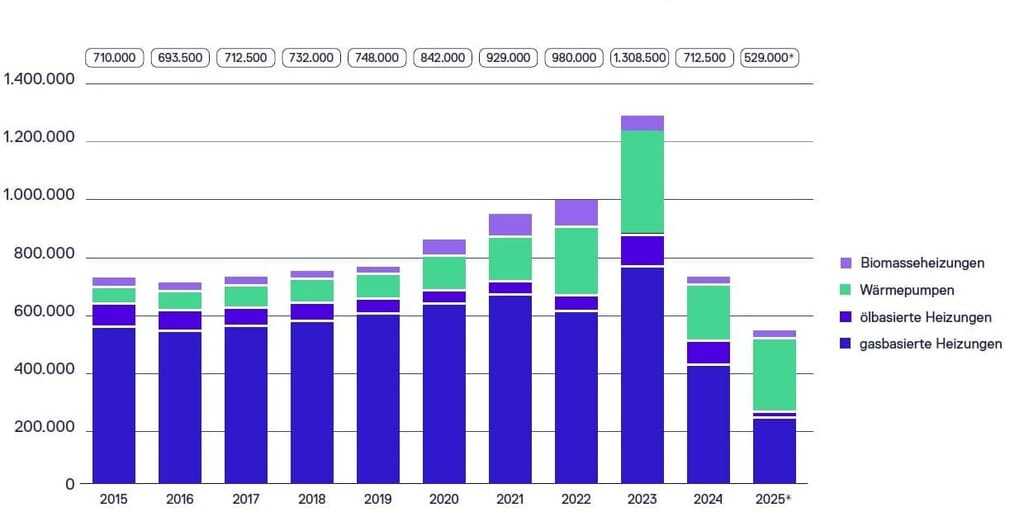Select the ölbasierte Heizungen legend text
This screenshot has height=522, width=1024.
click(925, 317)
